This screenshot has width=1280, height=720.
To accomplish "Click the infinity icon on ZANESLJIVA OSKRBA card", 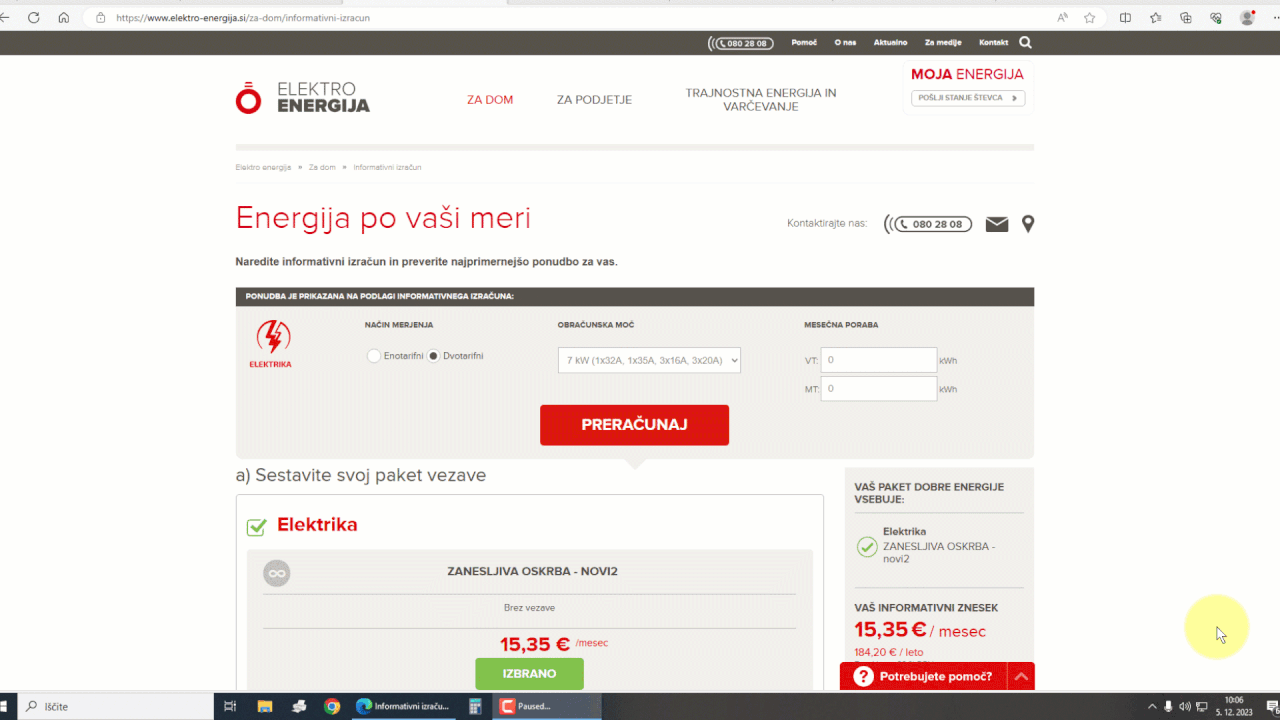I will (x=276, y=573).
